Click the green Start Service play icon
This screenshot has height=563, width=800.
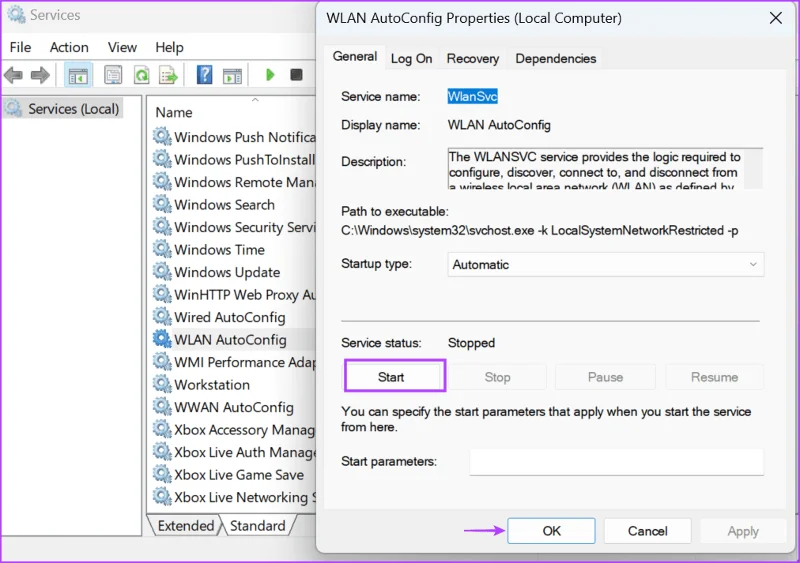point(270,75)
